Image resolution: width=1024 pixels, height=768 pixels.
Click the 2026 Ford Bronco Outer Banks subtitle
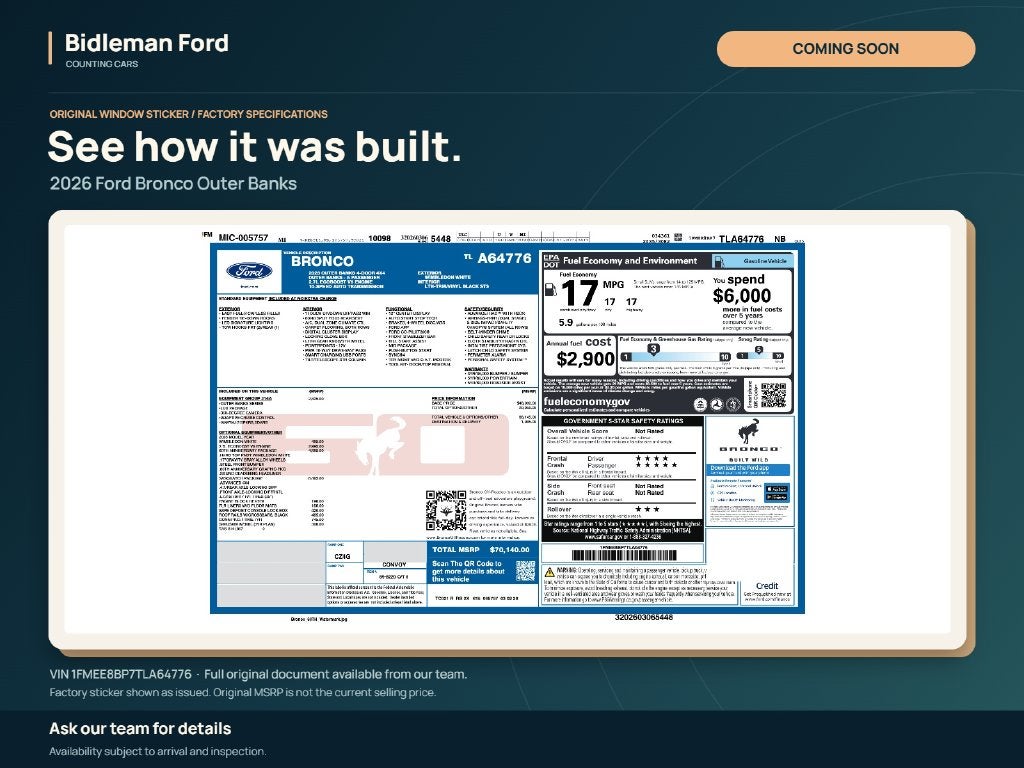(173, 184)
